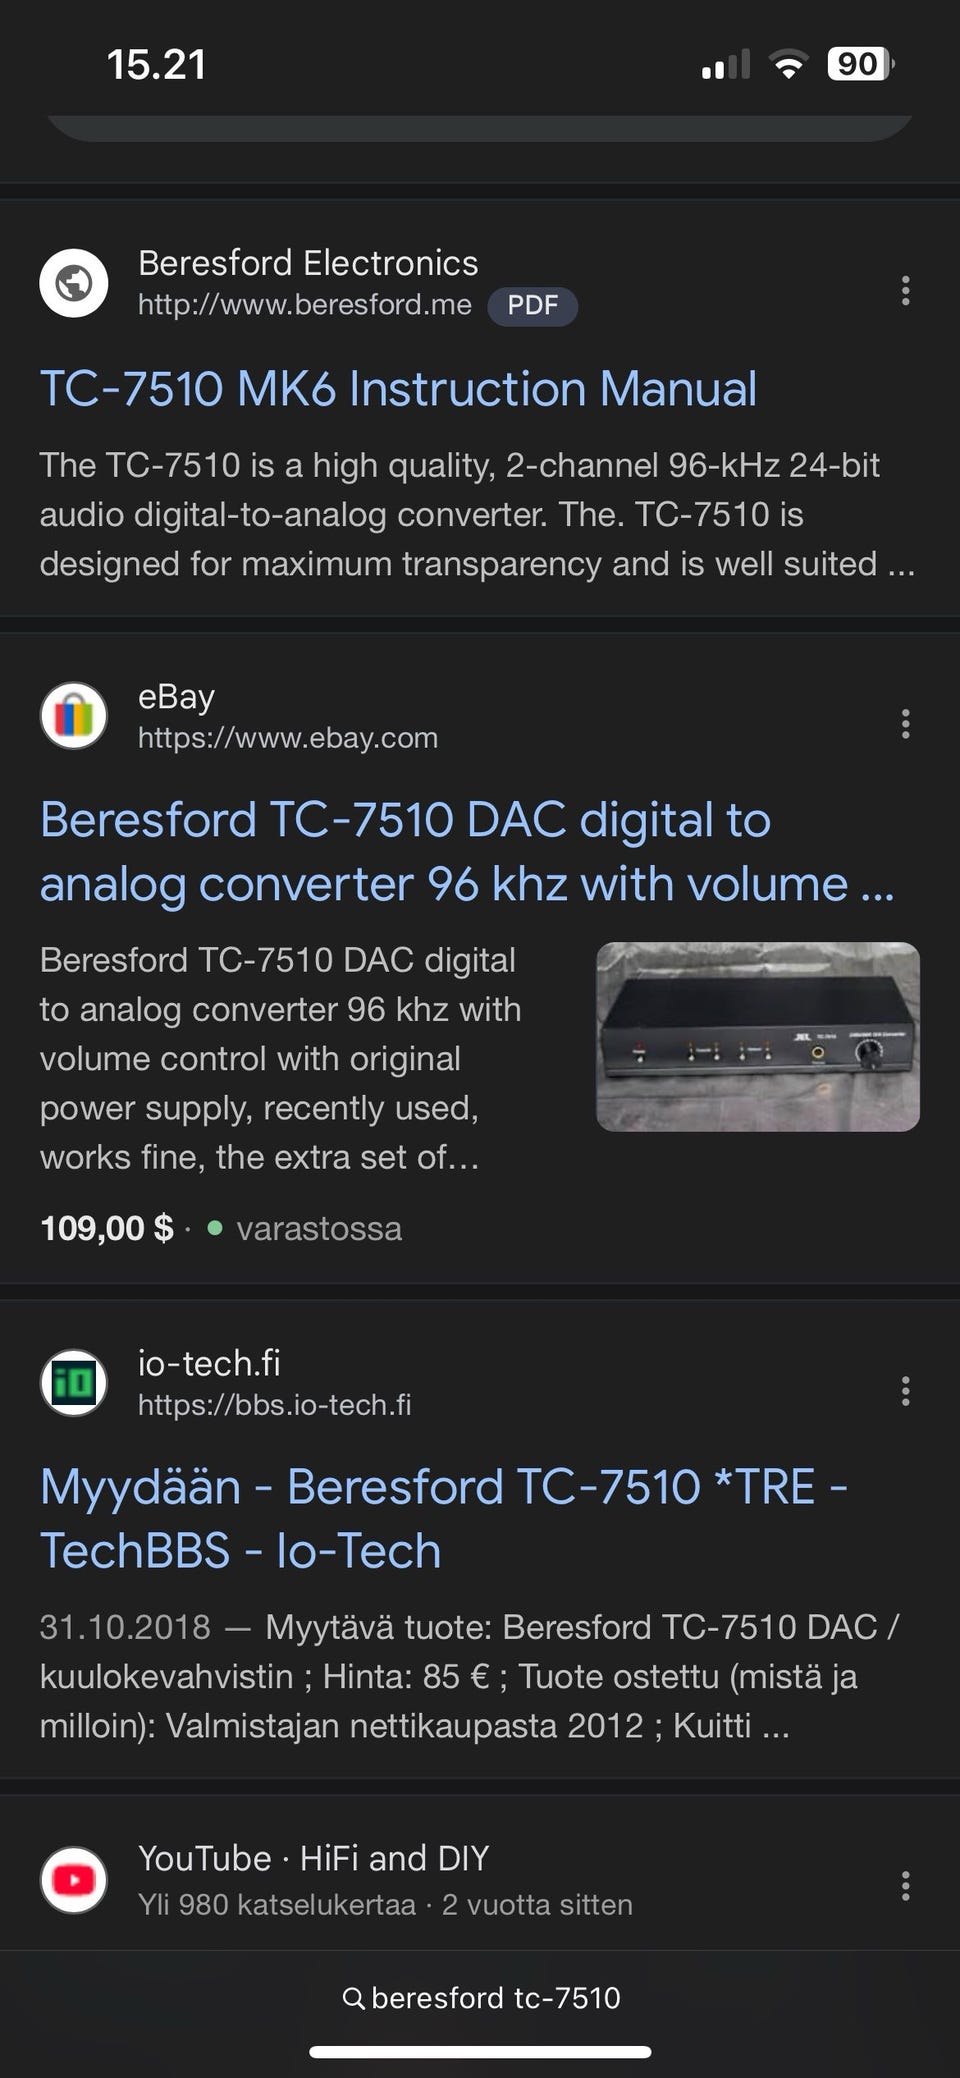Viewport: 960px width, 2078px height.
Task: Tap the search magnifier icon in address bar
Action: point(353,1998)
